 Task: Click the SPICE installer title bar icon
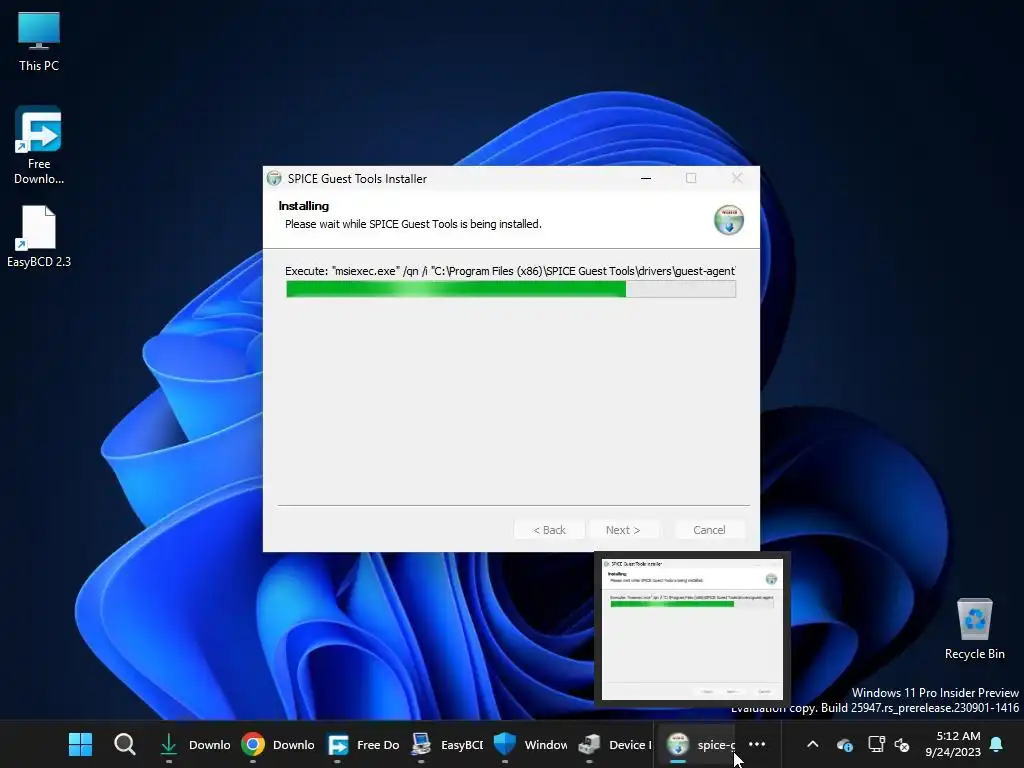pos(274,178)
